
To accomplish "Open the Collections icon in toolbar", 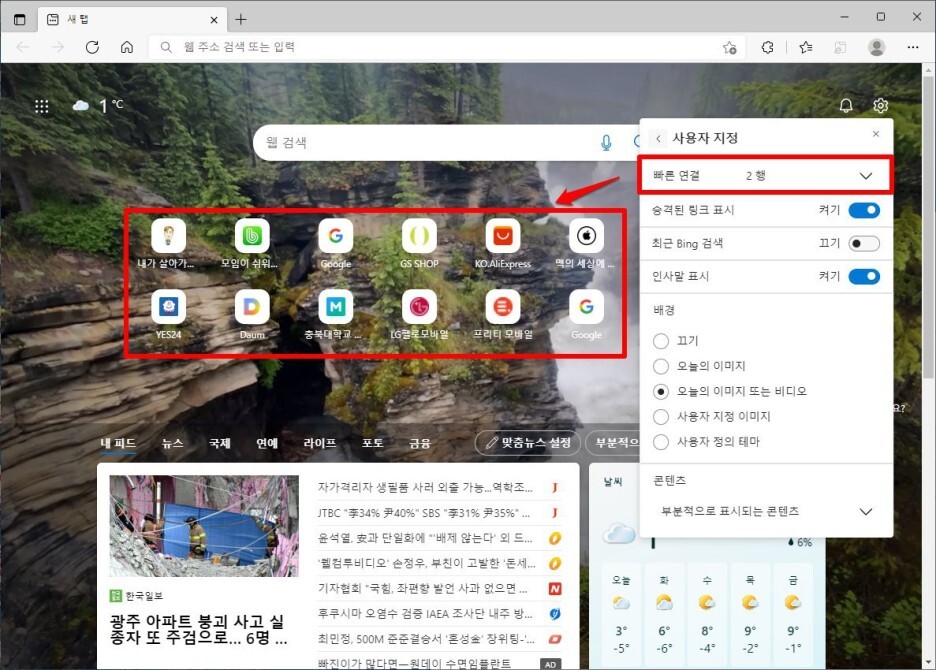I will (x=840, y=47).
